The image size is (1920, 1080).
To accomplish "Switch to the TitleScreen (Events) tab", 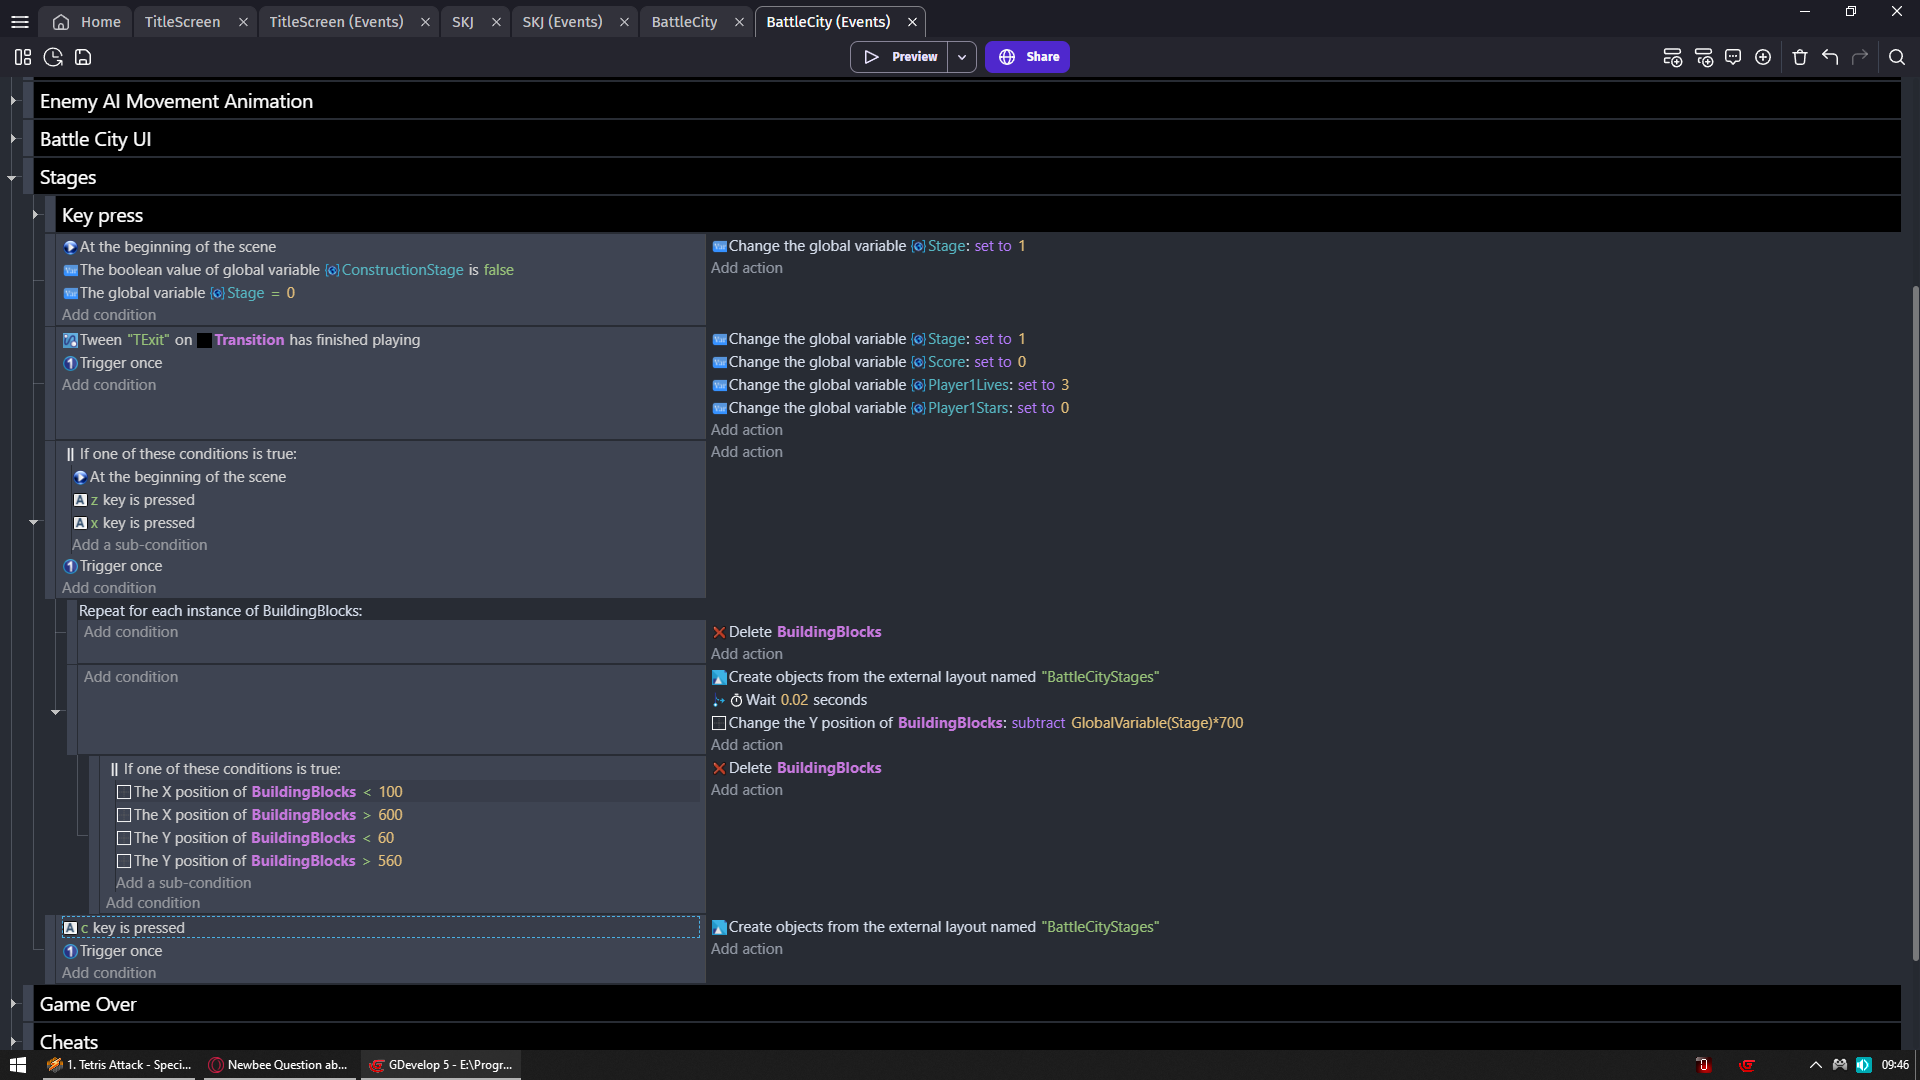I will pos(336,21).
